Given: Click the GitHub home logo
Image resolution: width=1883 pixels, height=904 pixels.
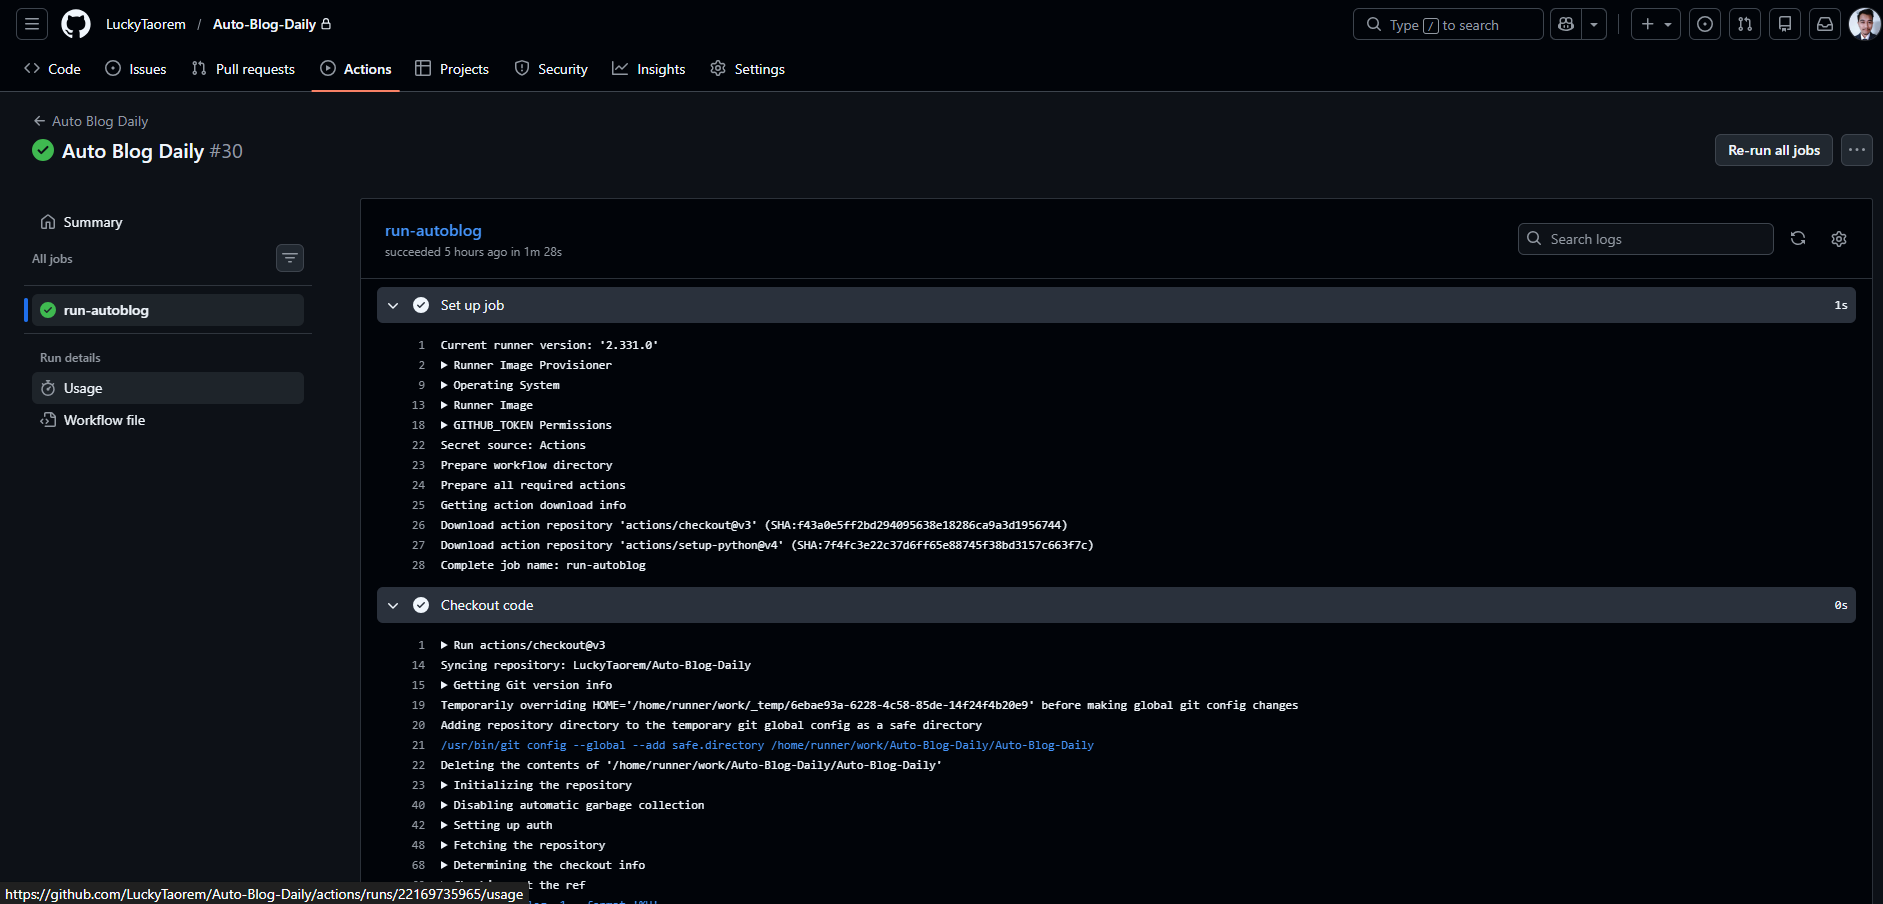Looking at the screenshot, I should [x=75, y=24].
